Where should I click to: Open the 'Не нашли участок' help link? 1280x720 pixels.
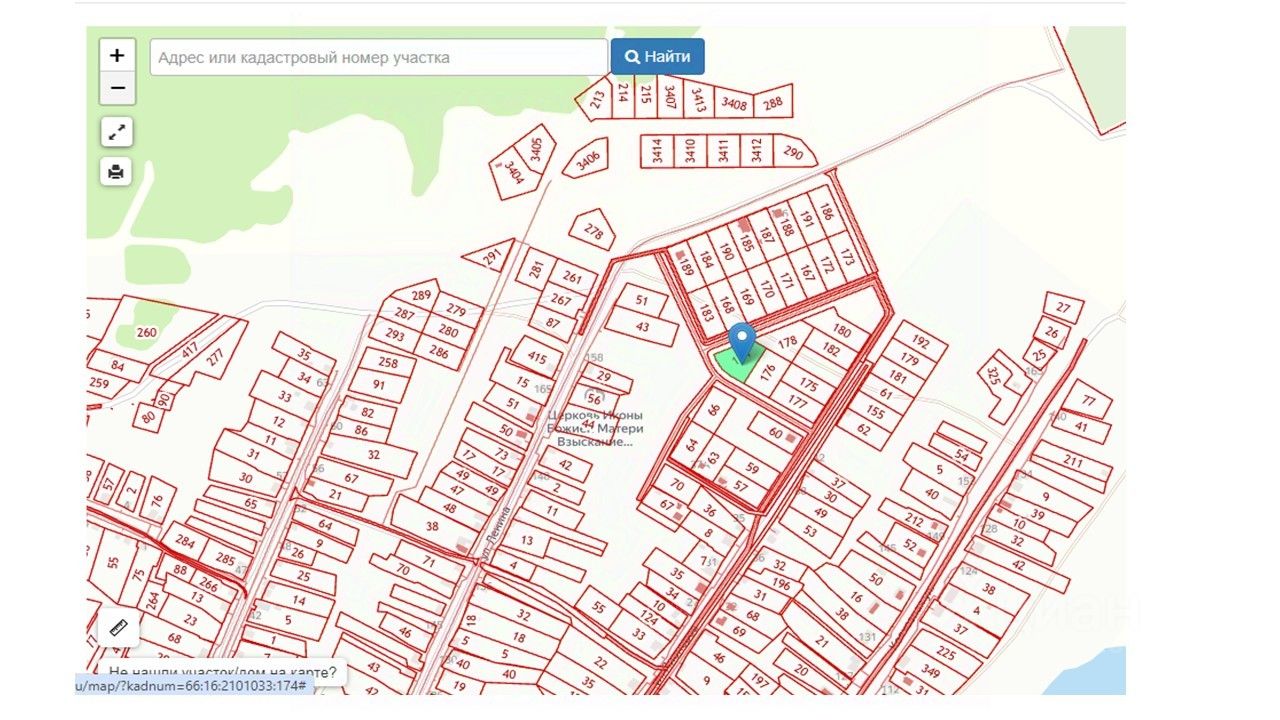(x=222, y=672)
